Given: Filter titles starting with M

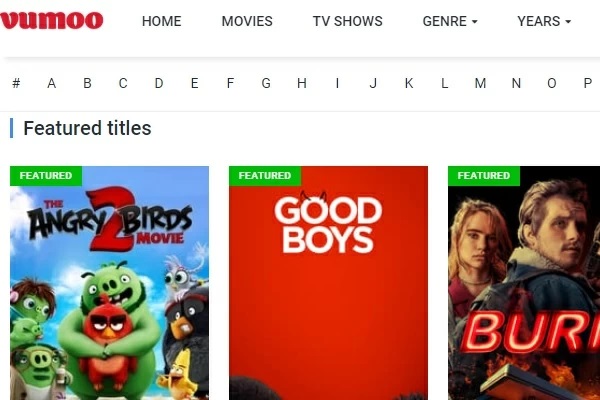Looking at the screenshot, I should click(x=480, y=83).
